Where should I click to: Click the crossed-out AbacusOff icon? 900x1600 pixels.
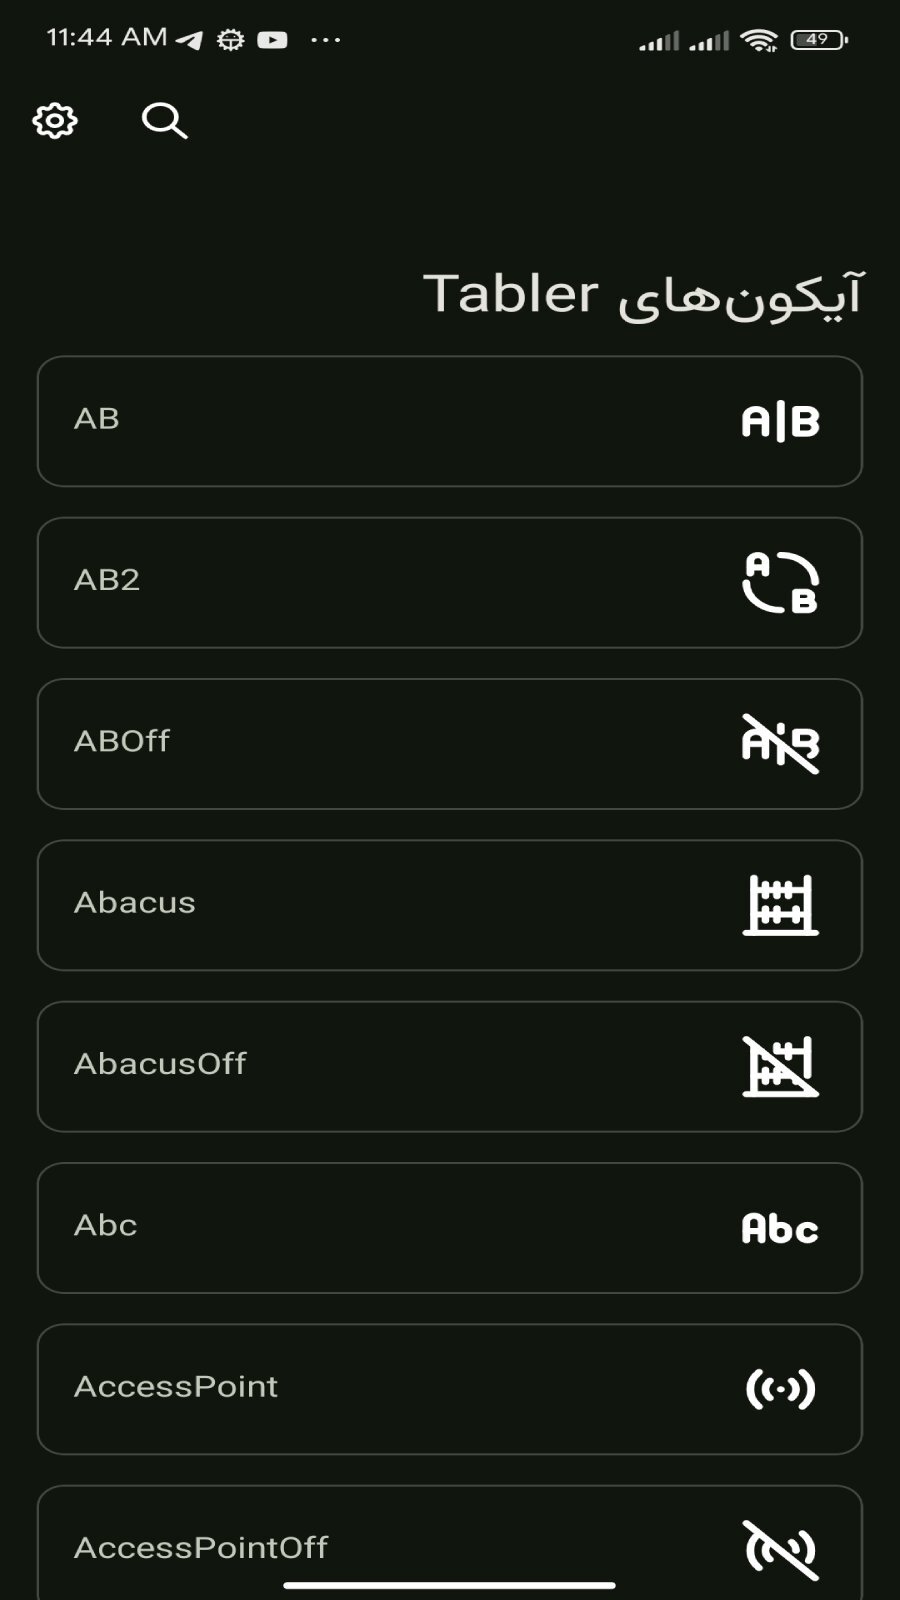pyautogui.click(x=781, y=1066)
